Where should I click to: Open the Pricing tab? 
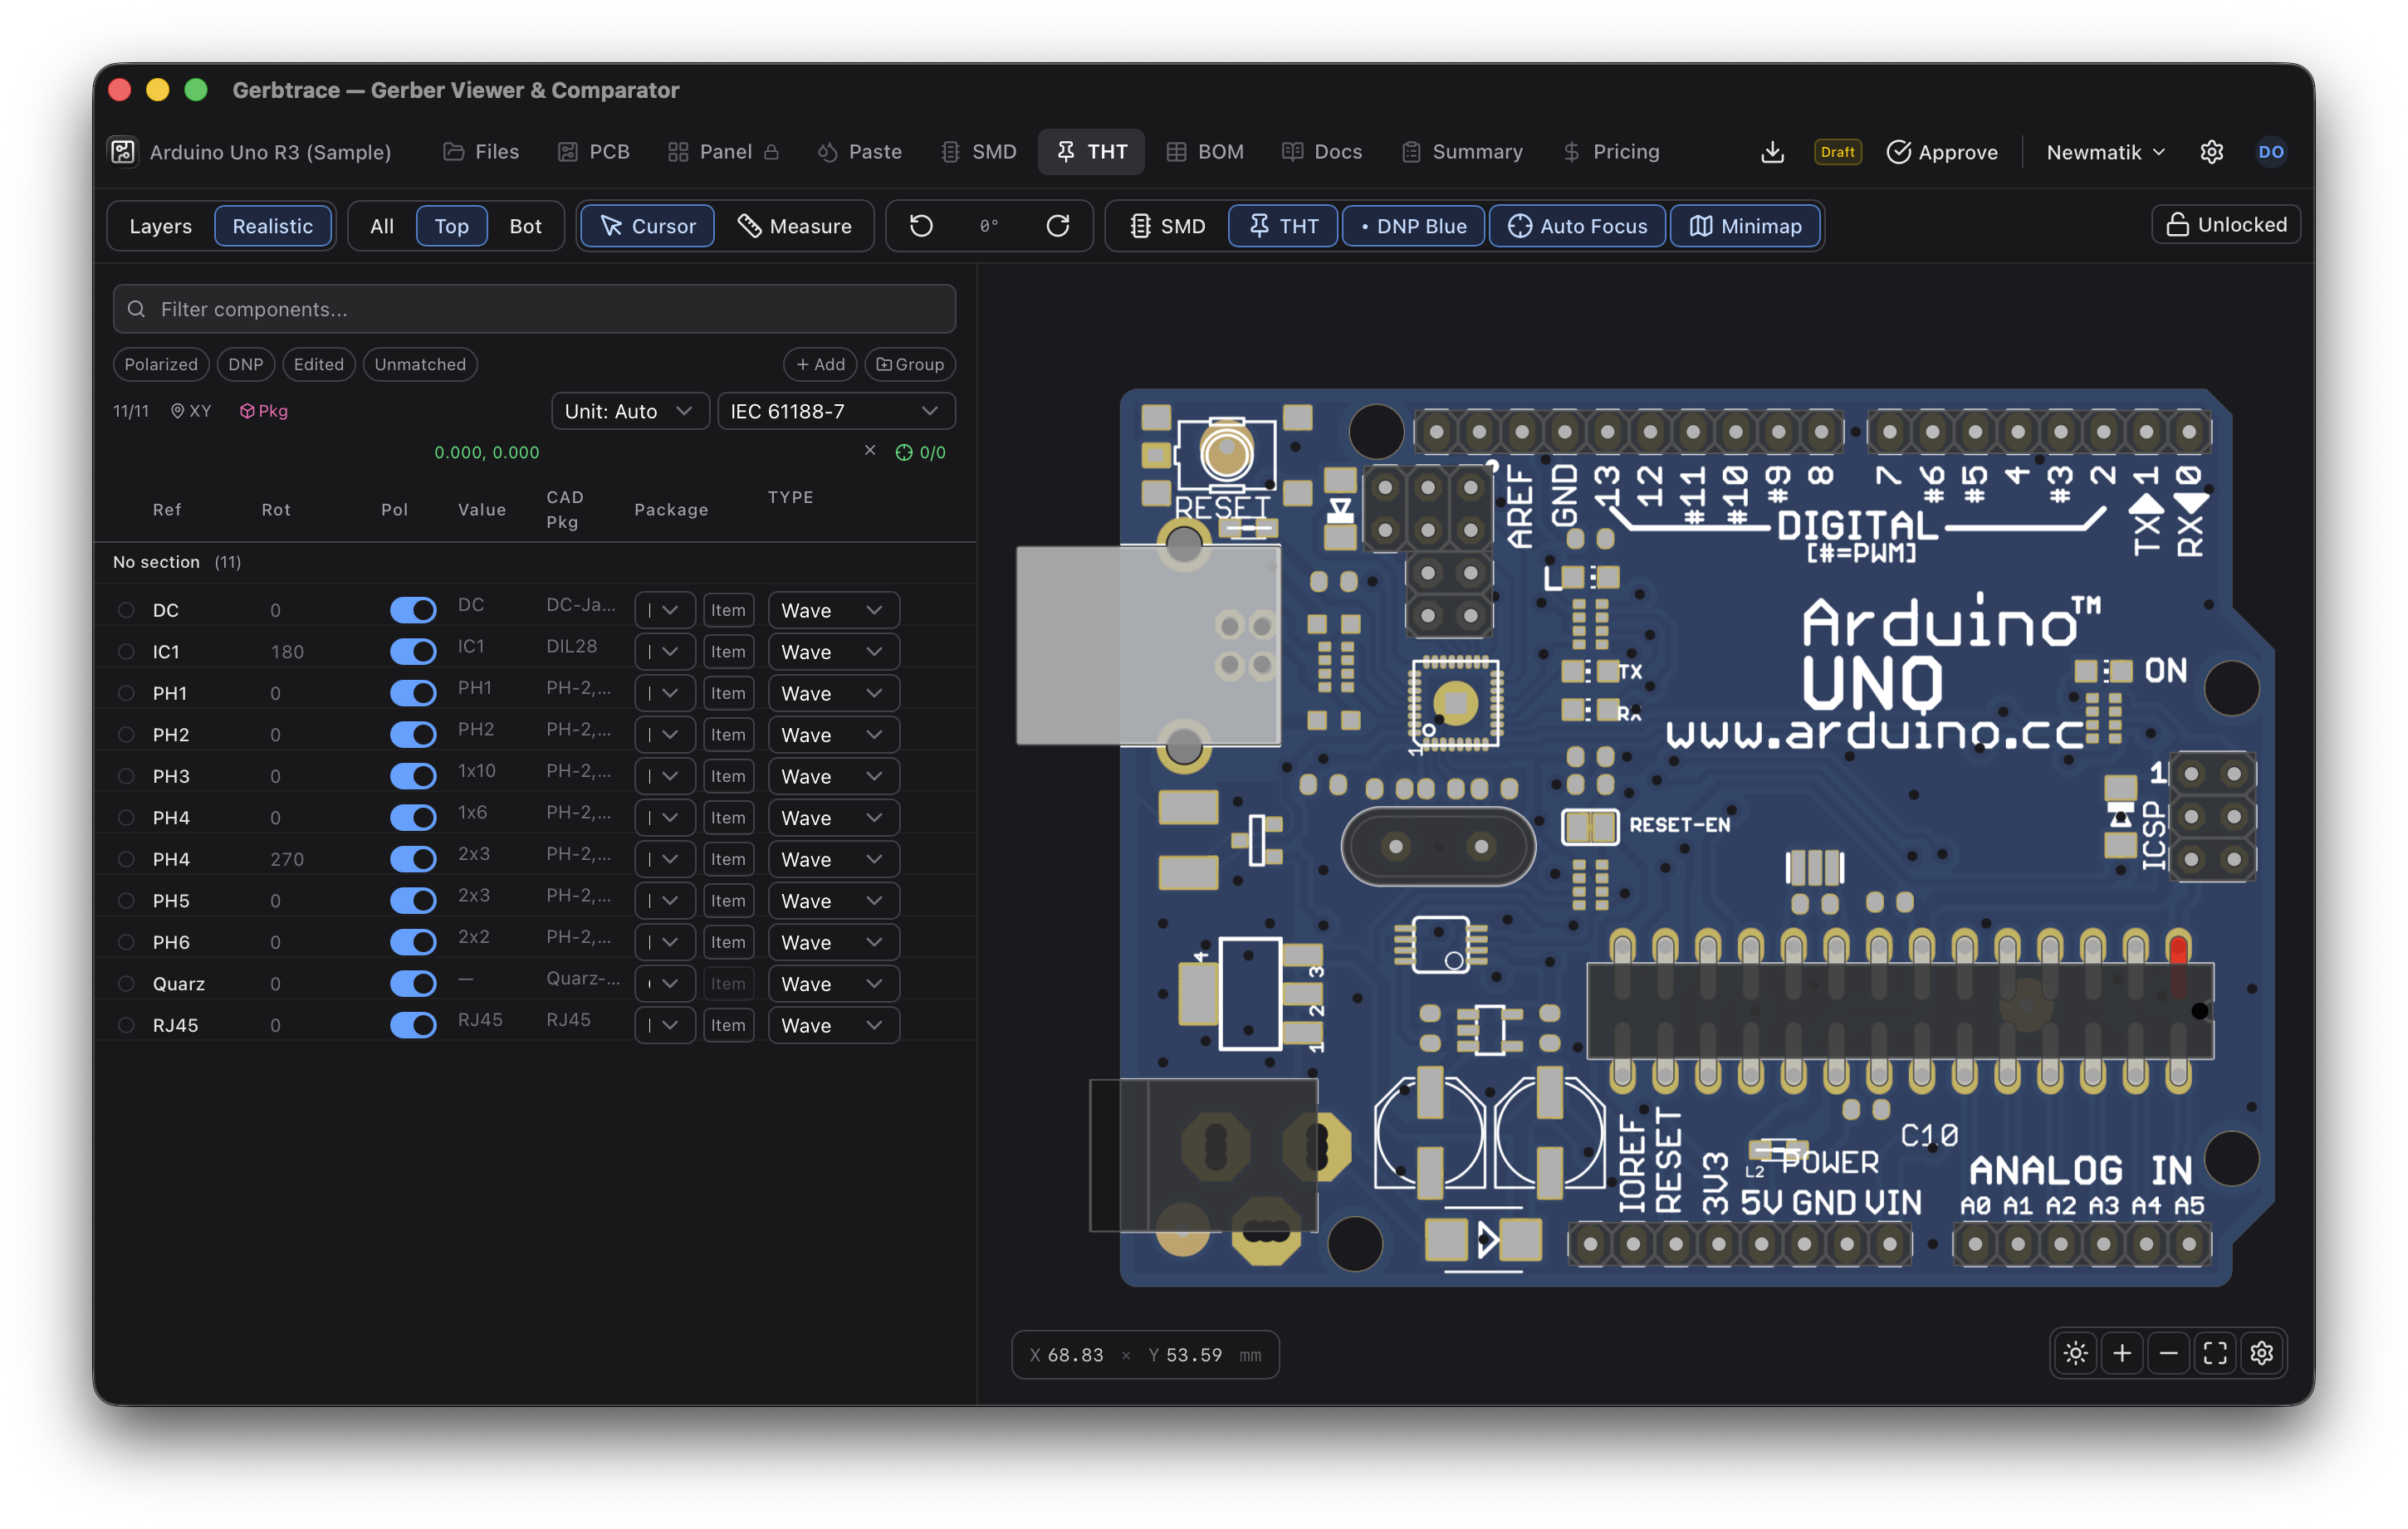click(x=1611, y=152)
